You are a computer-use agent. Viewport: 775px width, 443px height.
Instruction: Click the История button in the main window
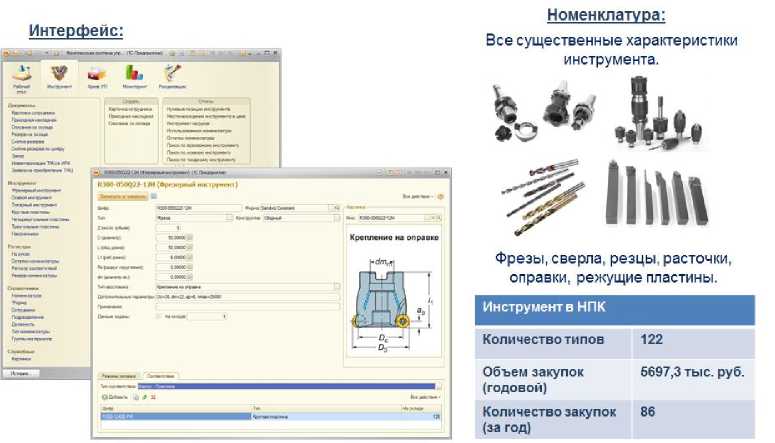20,373
